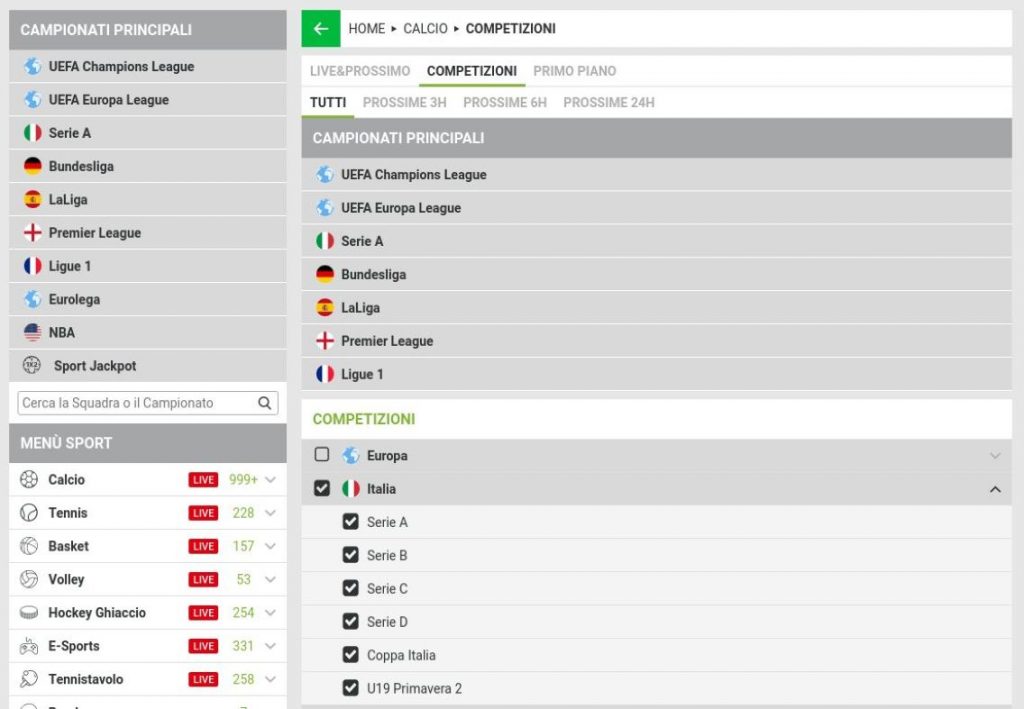Screen dimensions: 1024x709
Task: Uncheck the Serie A checkbox under Italia
Action: tap(351, 522)
